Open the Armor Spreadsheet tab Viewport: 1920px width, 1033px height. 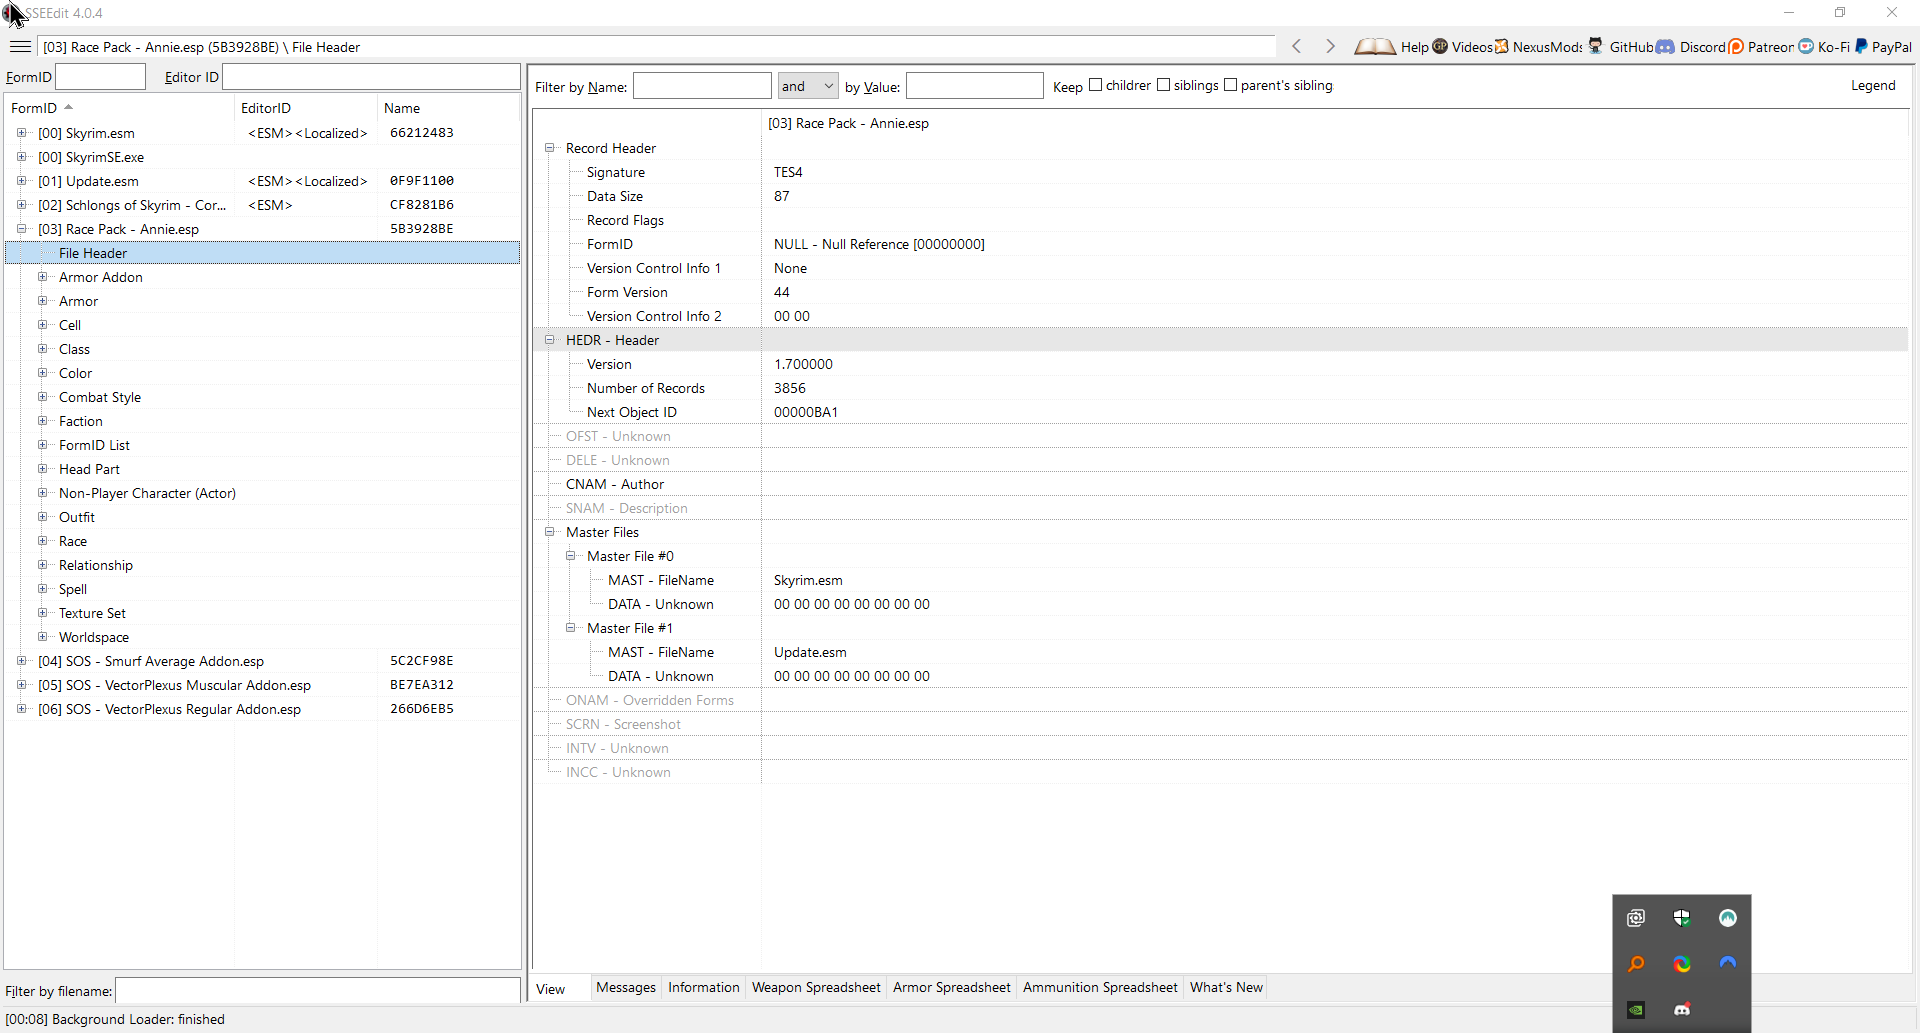pyautogui.click(x=952, y=988)
